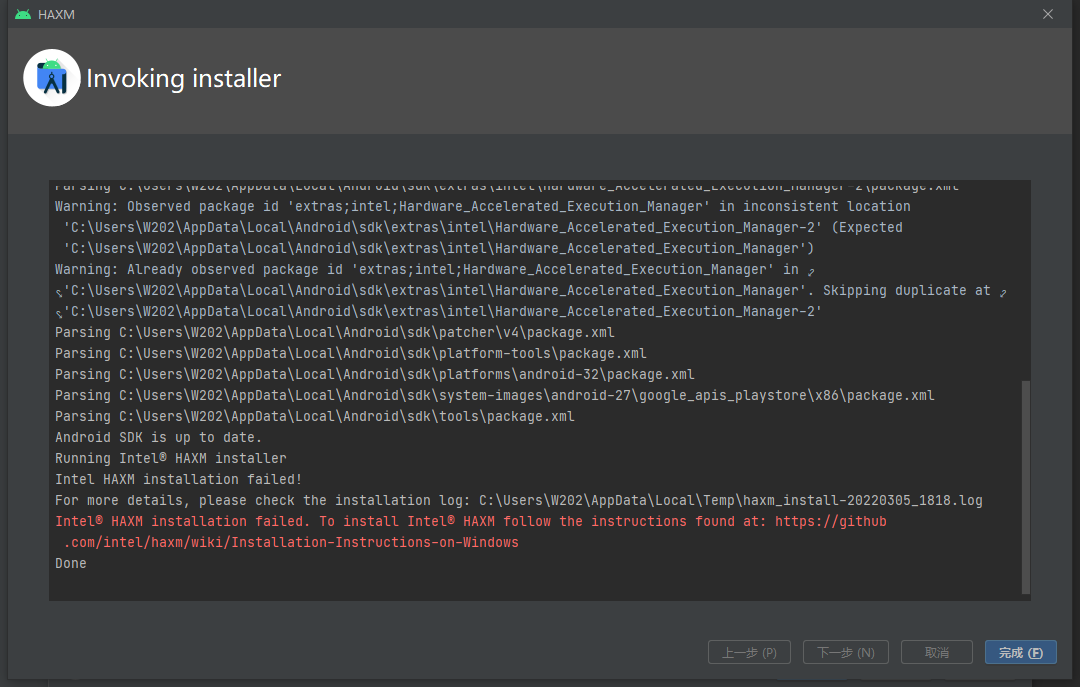Click the 上一步 (P) previous button

coord(749,653)
